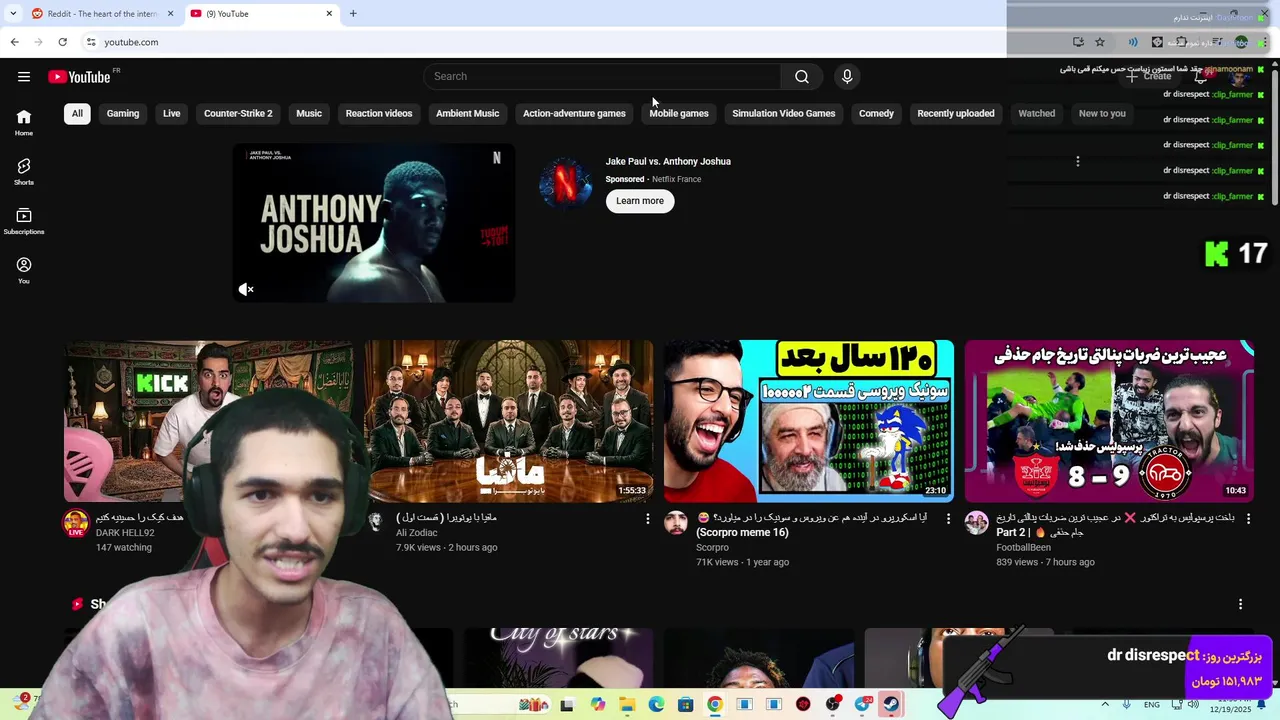Image resolution: width=1280 pixels, height=720 pixels.
Task: View site information for youtube.com
Action: point(90,42)
